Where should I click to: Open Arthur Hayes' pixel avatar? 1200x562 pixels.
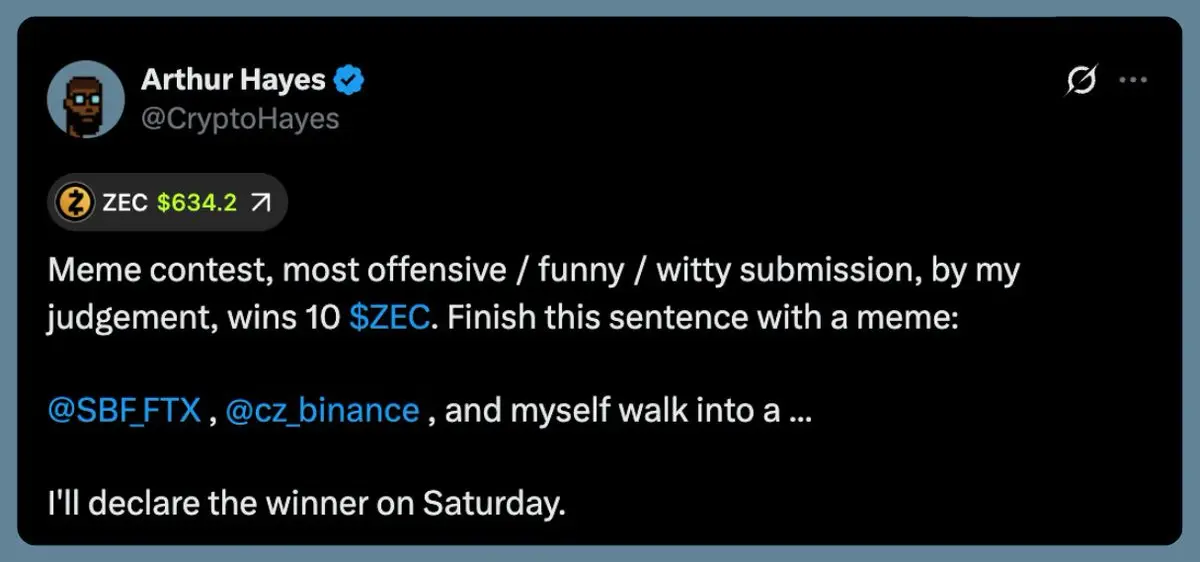pos(85,100)
